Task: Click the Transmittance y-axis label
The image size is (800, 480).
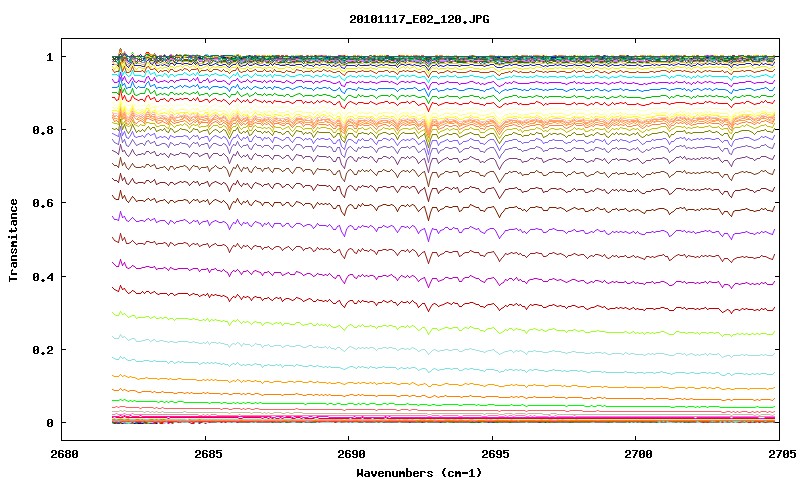Action: tap(13, 240)
